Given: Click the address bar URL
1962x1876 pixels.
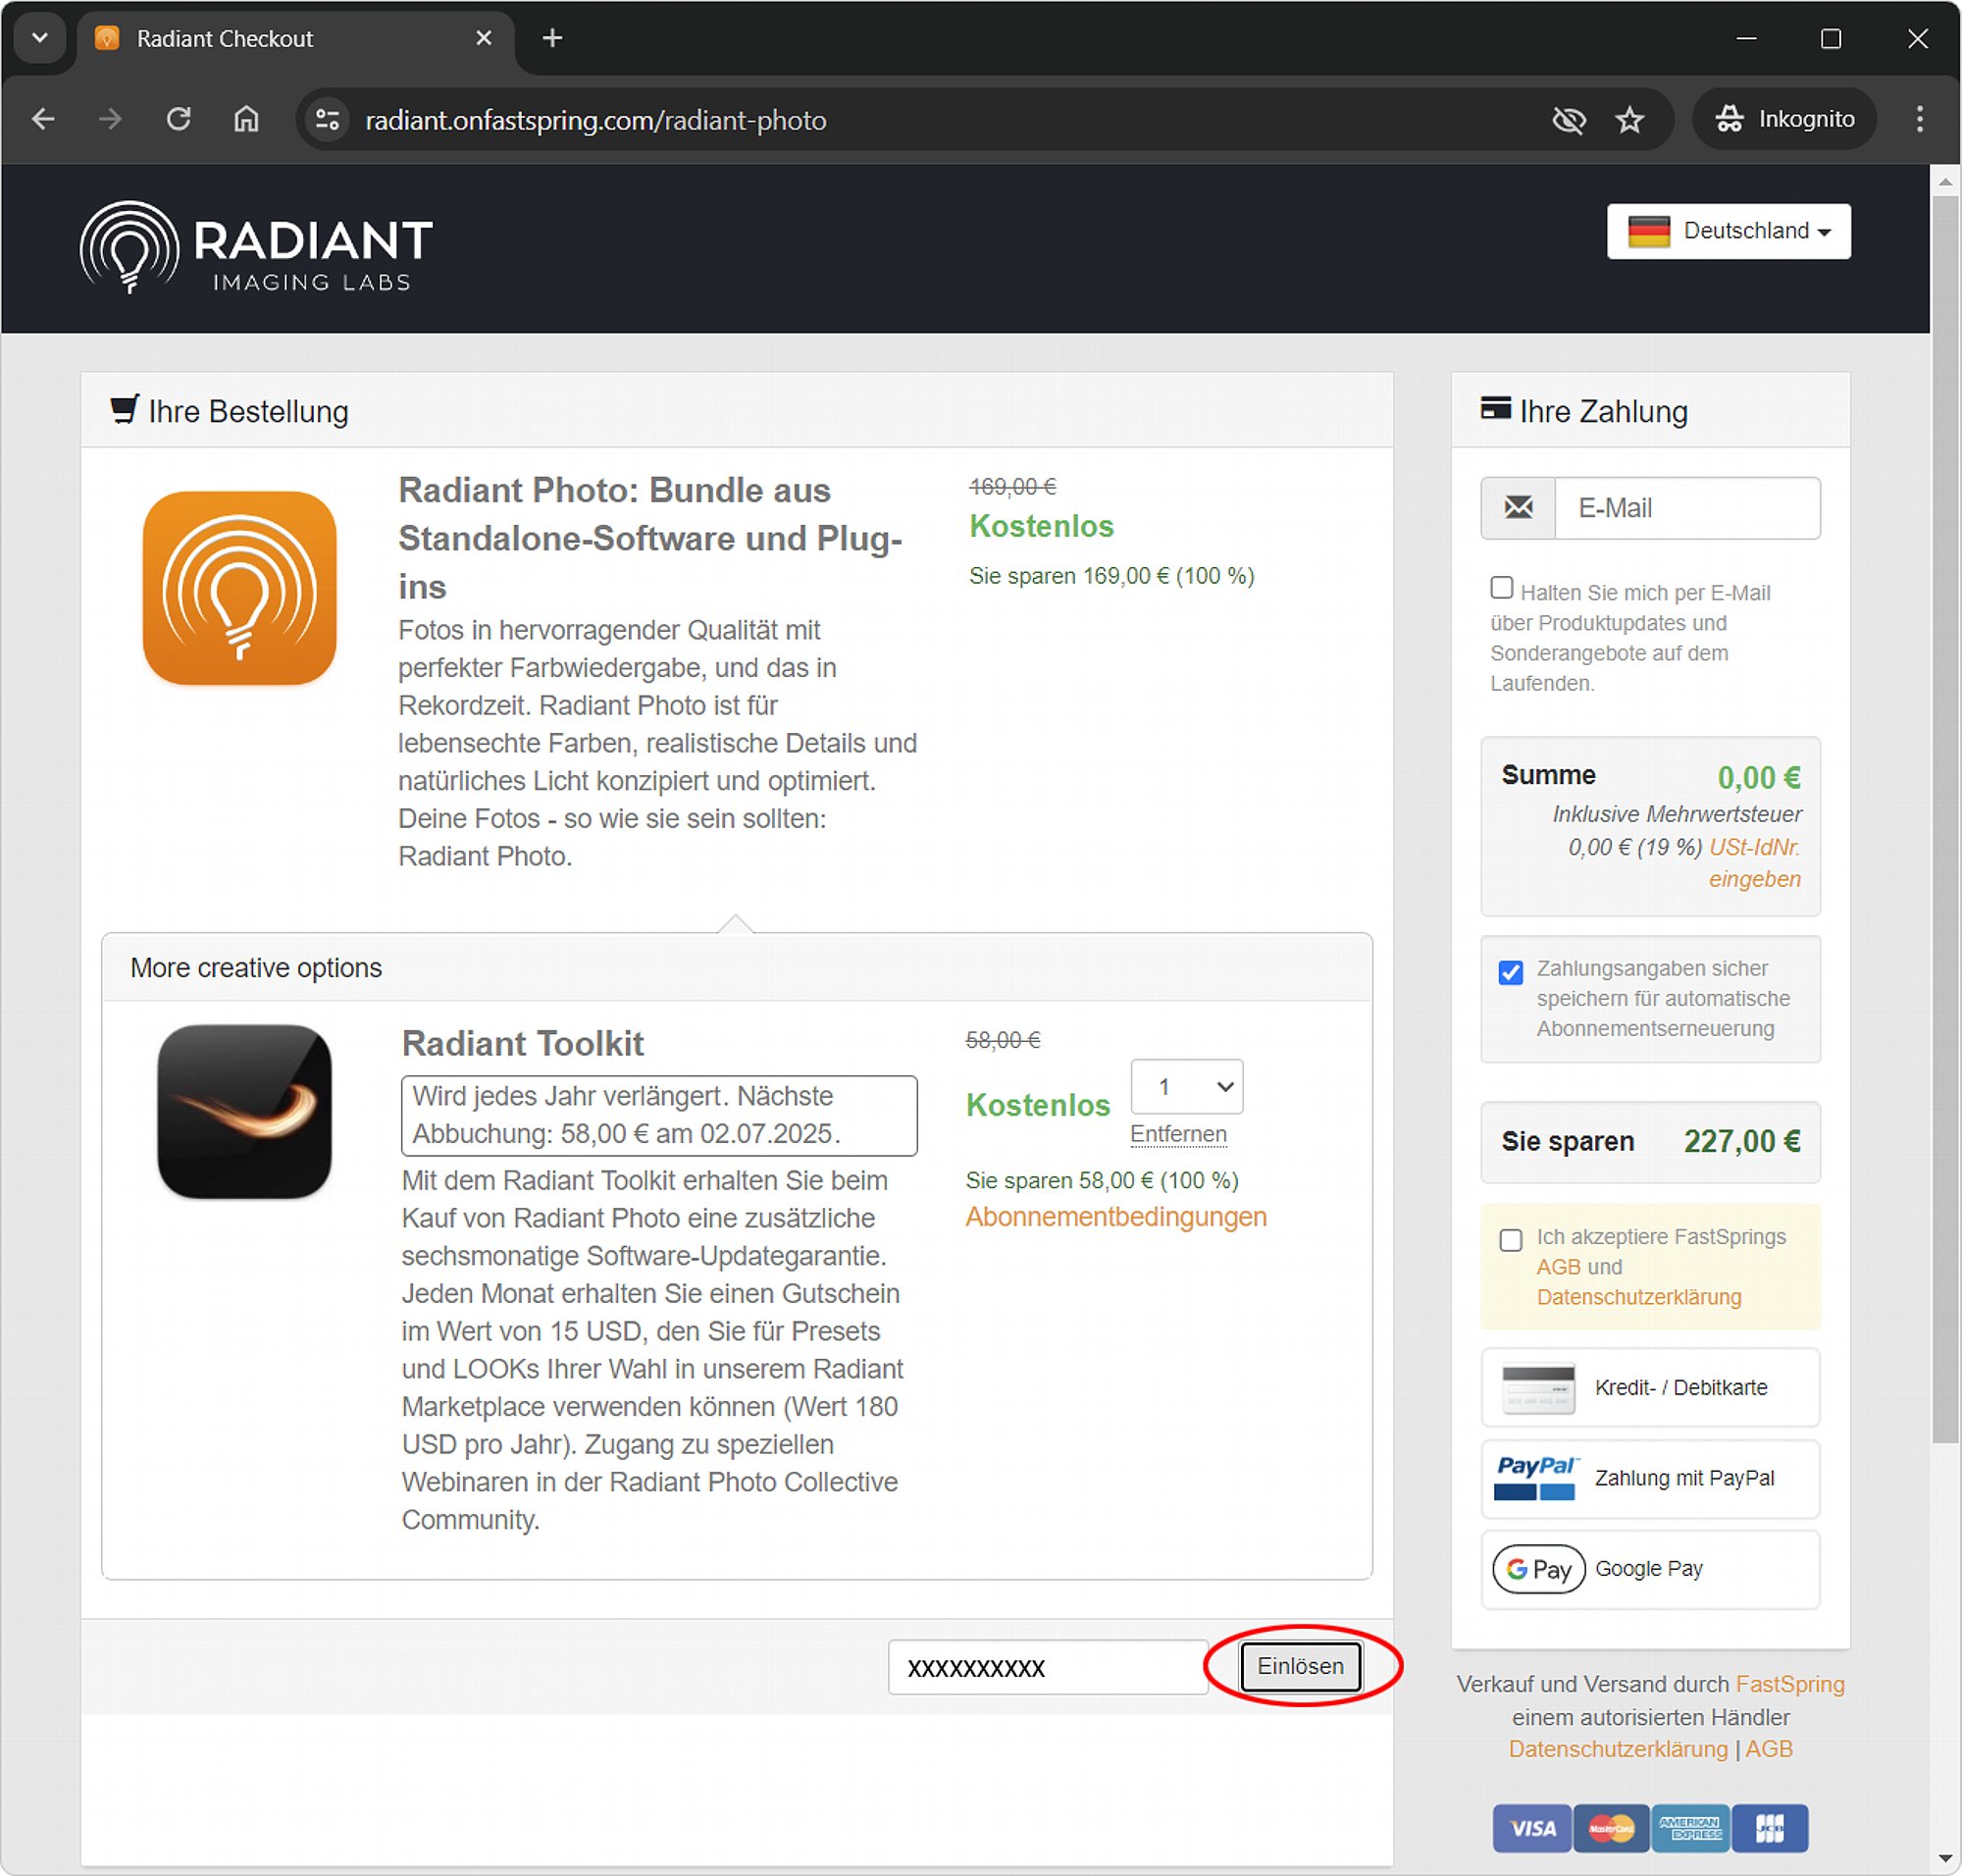Looking at the screenshot, I should pyautogui.click(x=596, y=120).
